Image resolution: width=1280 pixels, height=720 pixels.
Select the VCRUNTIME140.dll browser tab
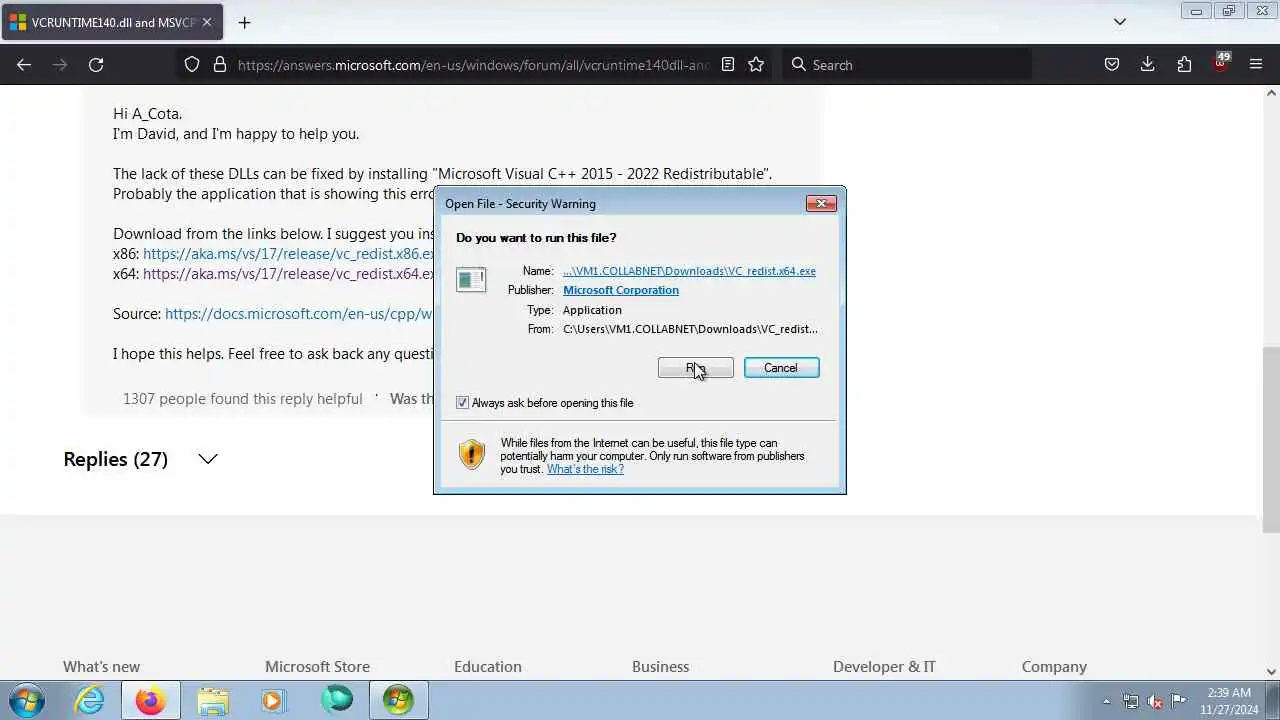(x=112, y=22)
